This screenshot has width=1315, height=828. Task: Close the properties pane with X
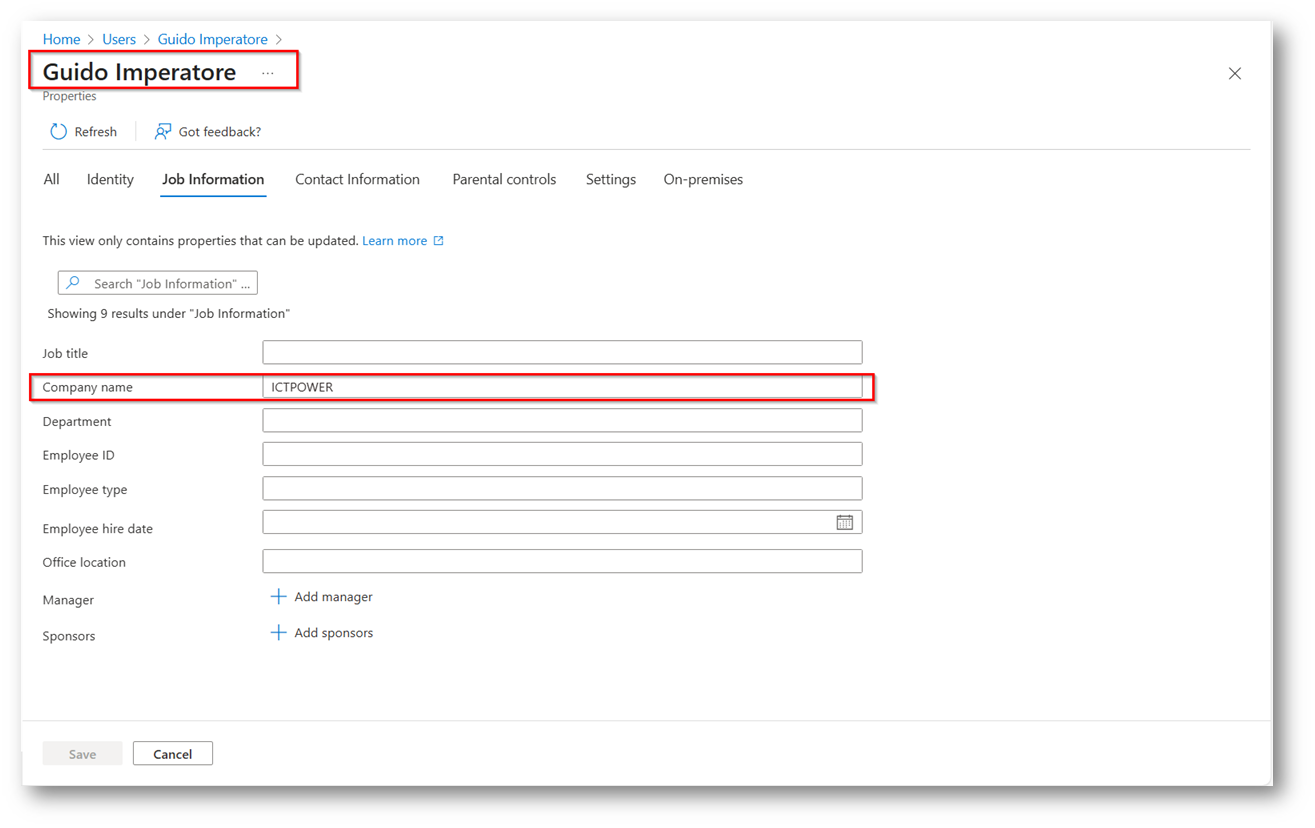pyautogui.click(x=1234, y=74)
